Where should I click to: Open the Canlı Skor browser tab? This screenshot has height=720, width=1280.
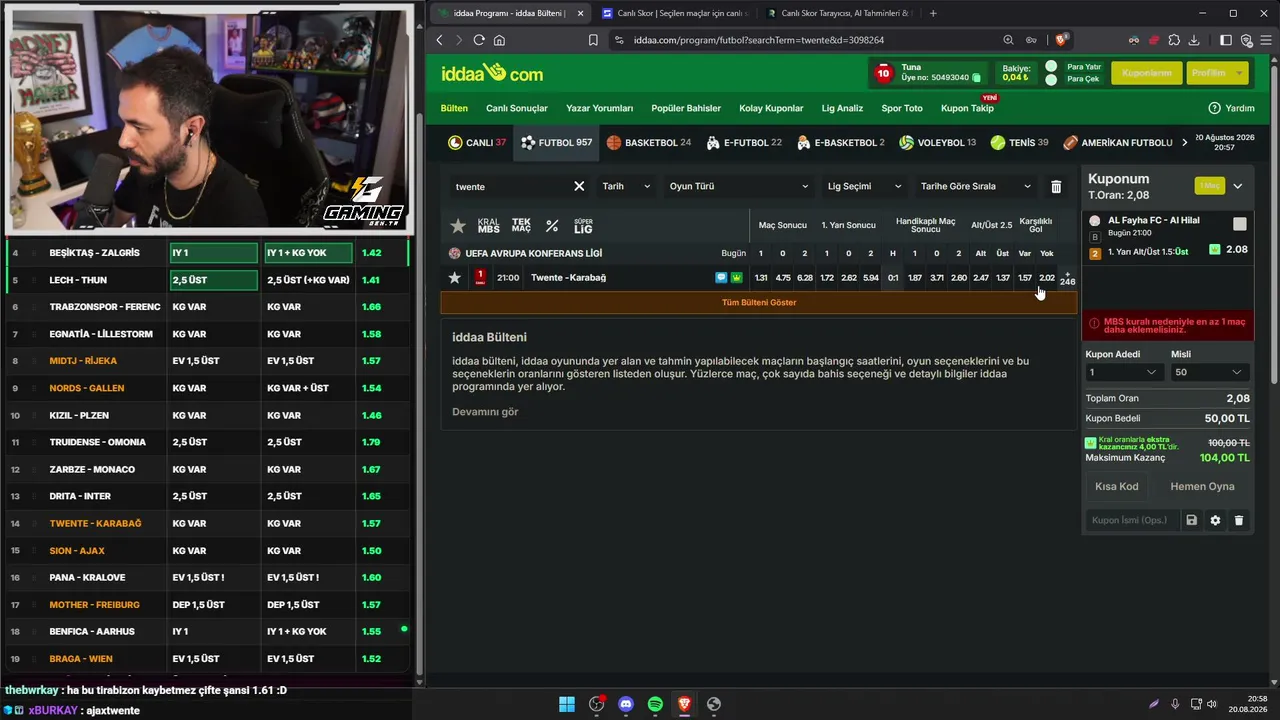674,13
